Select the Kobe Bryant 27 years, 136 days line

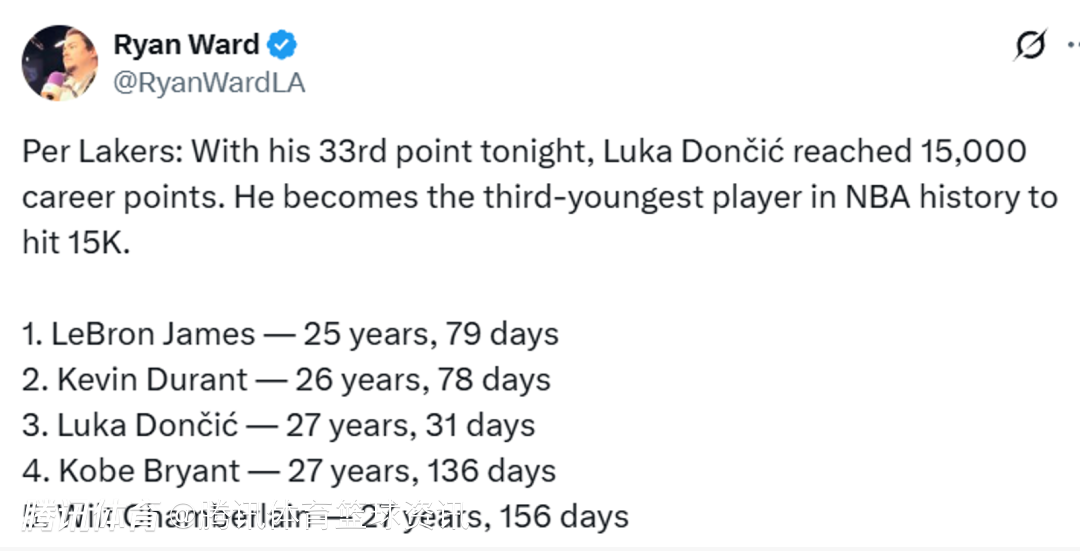[x=289, y=471]
